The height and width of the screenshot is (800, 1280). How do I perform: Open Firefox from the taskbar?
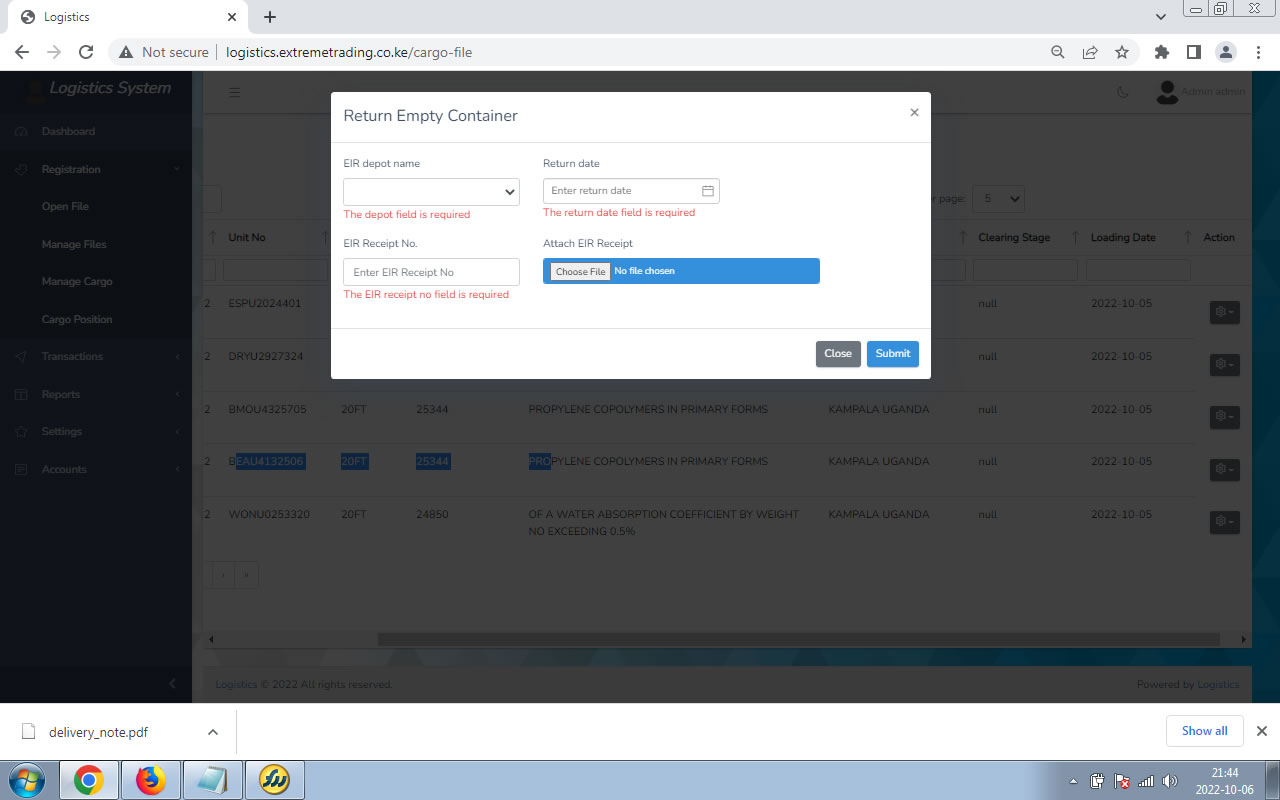point(151,780)
